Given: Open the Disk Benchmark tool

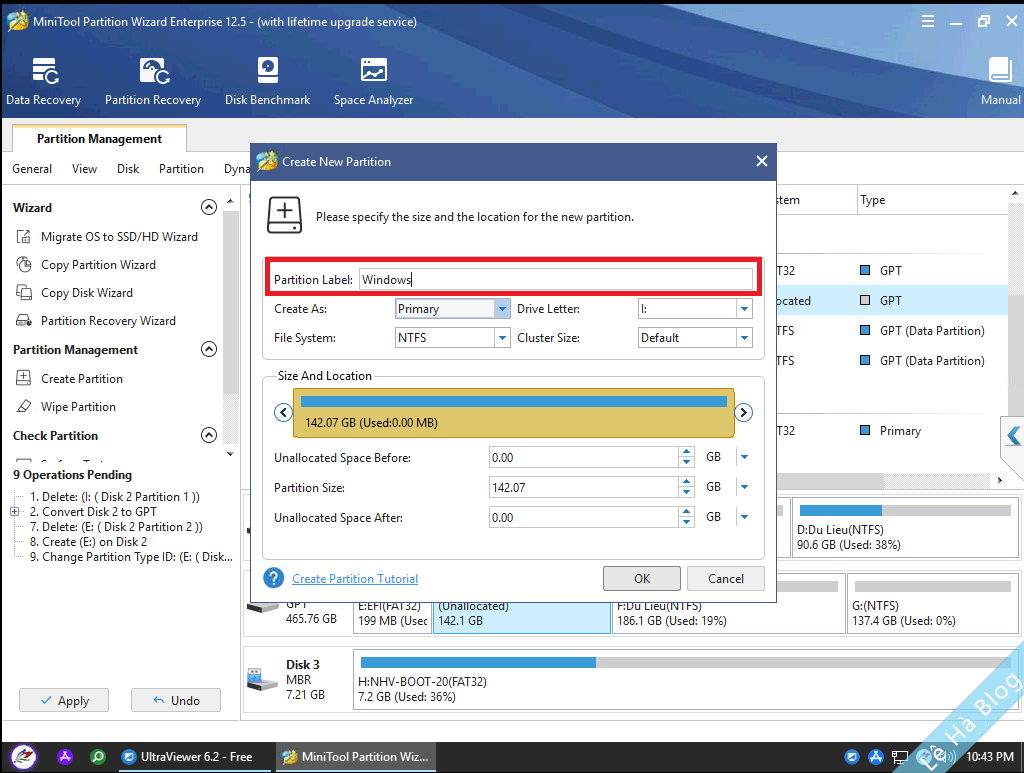Looking at the screenshot, I should click(x=268, y=81).
